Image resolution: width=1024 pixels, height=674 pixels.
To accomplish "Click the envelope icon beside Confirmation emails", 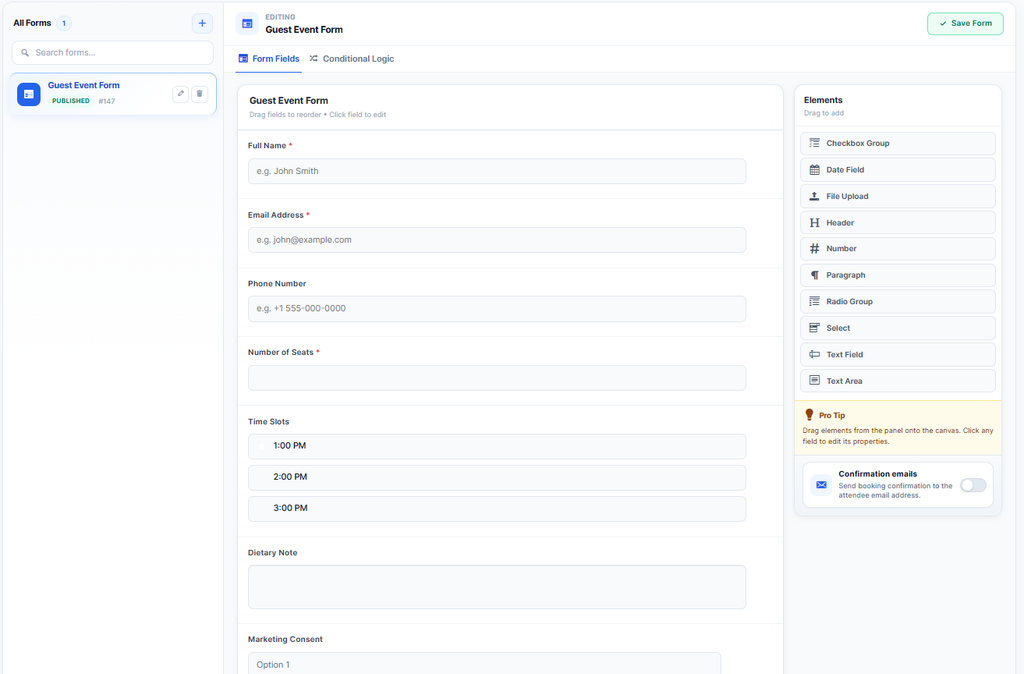I will click(822, 485).
